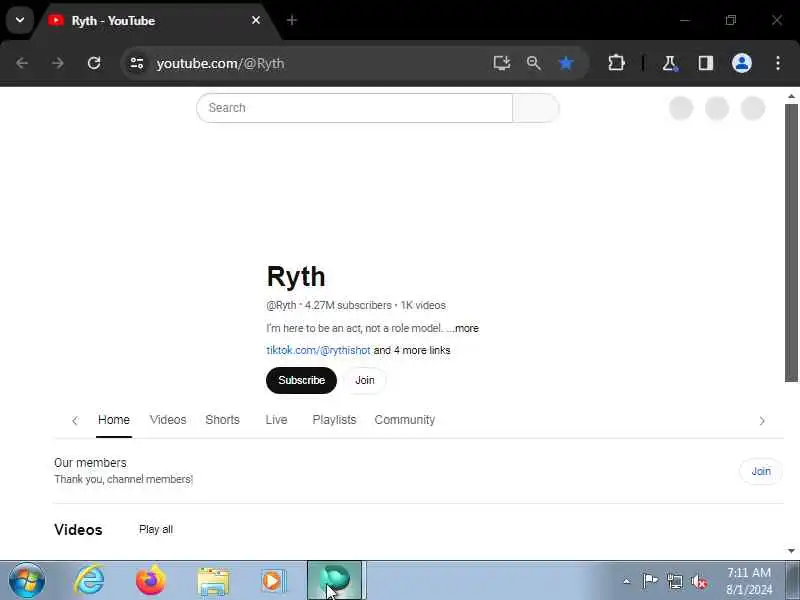Open zoom control in address bar
The image size is (800, 600).
pyautogui.click(x=534, y=63)
